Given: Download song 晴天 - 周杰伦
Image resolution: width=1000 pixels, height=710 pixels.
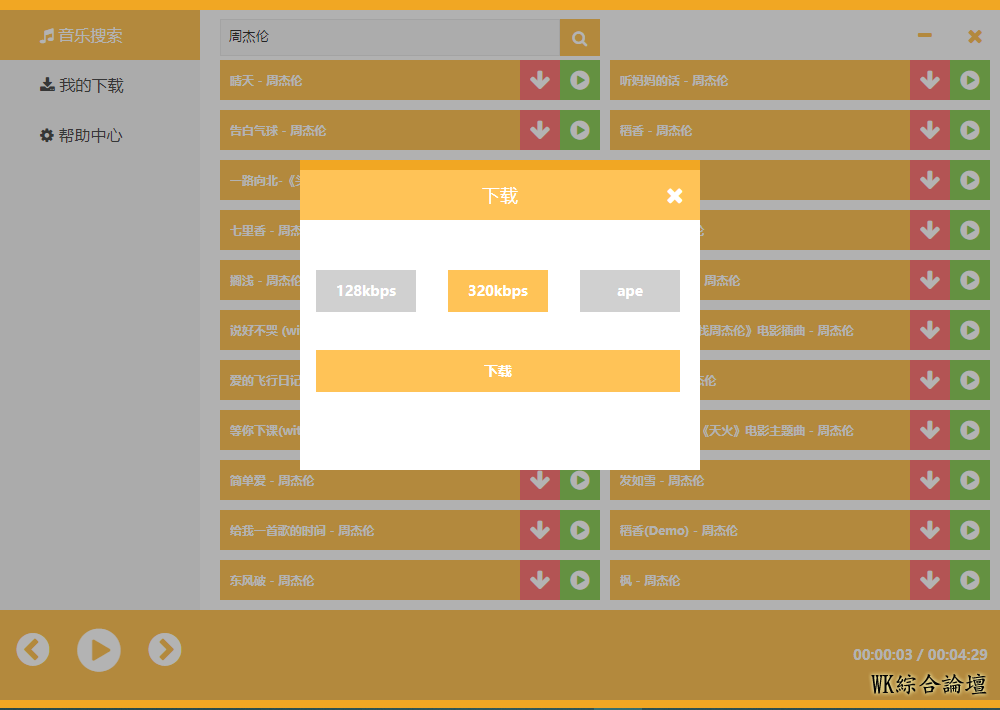Looking at the screenshot, I should tap(540, 80).
